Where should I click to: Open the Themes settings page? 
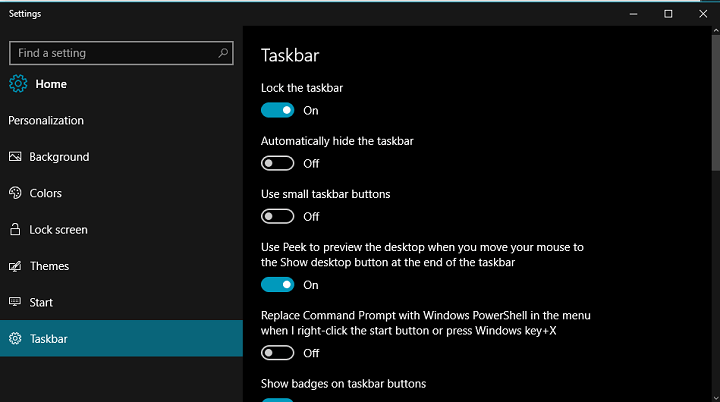121,266
